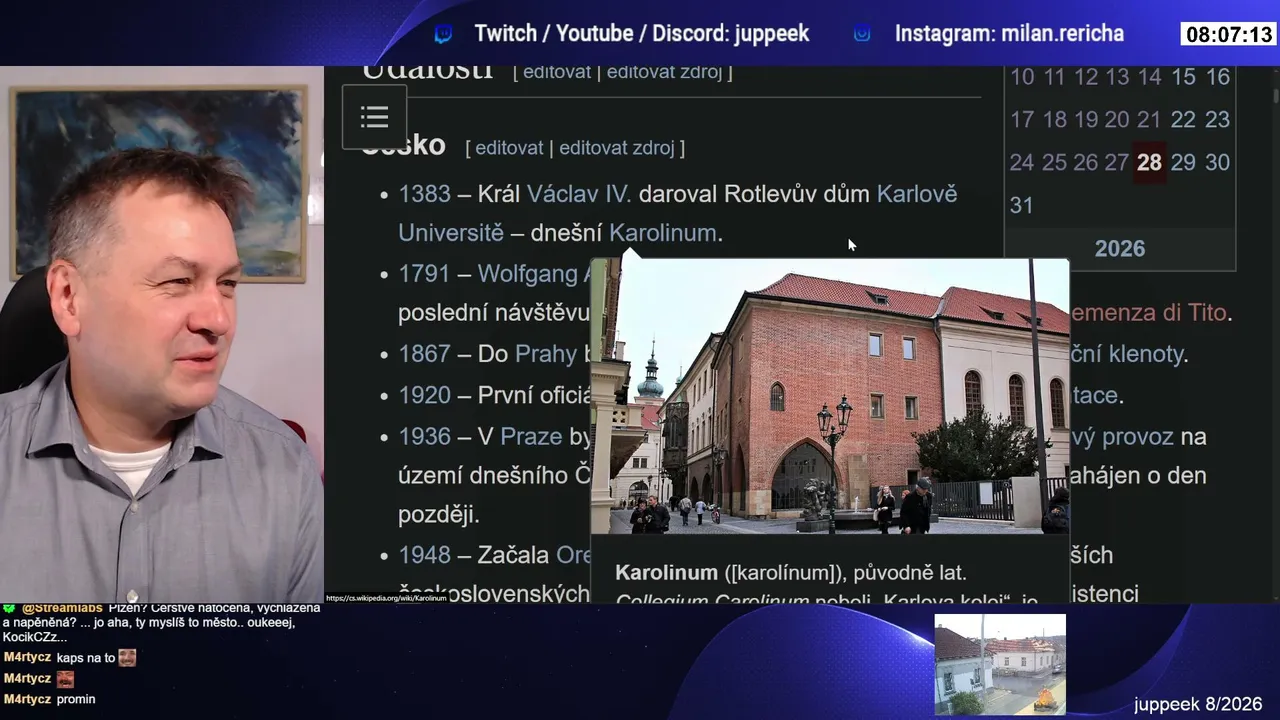1280x720 pixels.
Task: Follow the Prahy link in 1867 entry
Action: pyautogui.click(x=546, y=354)
